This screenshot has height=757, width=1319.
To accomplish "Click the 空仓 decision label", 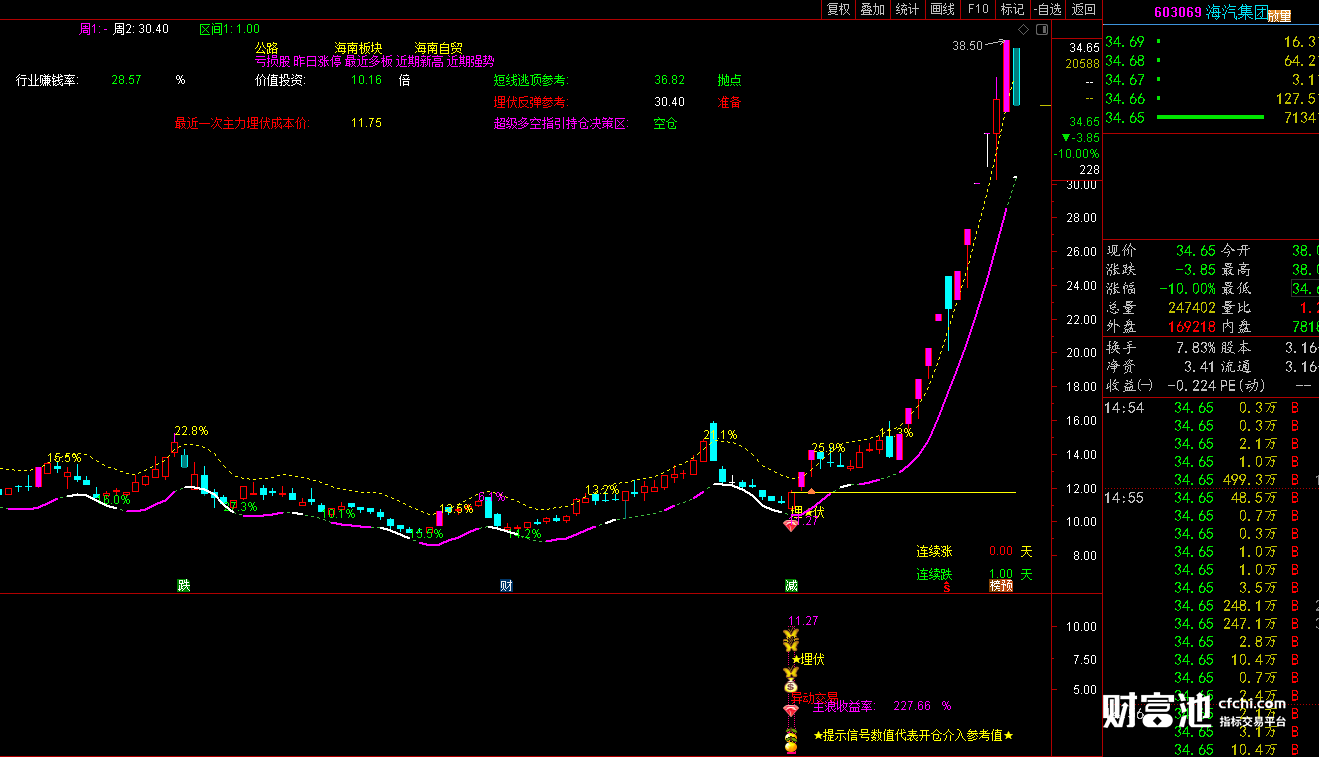I will 665,123.
